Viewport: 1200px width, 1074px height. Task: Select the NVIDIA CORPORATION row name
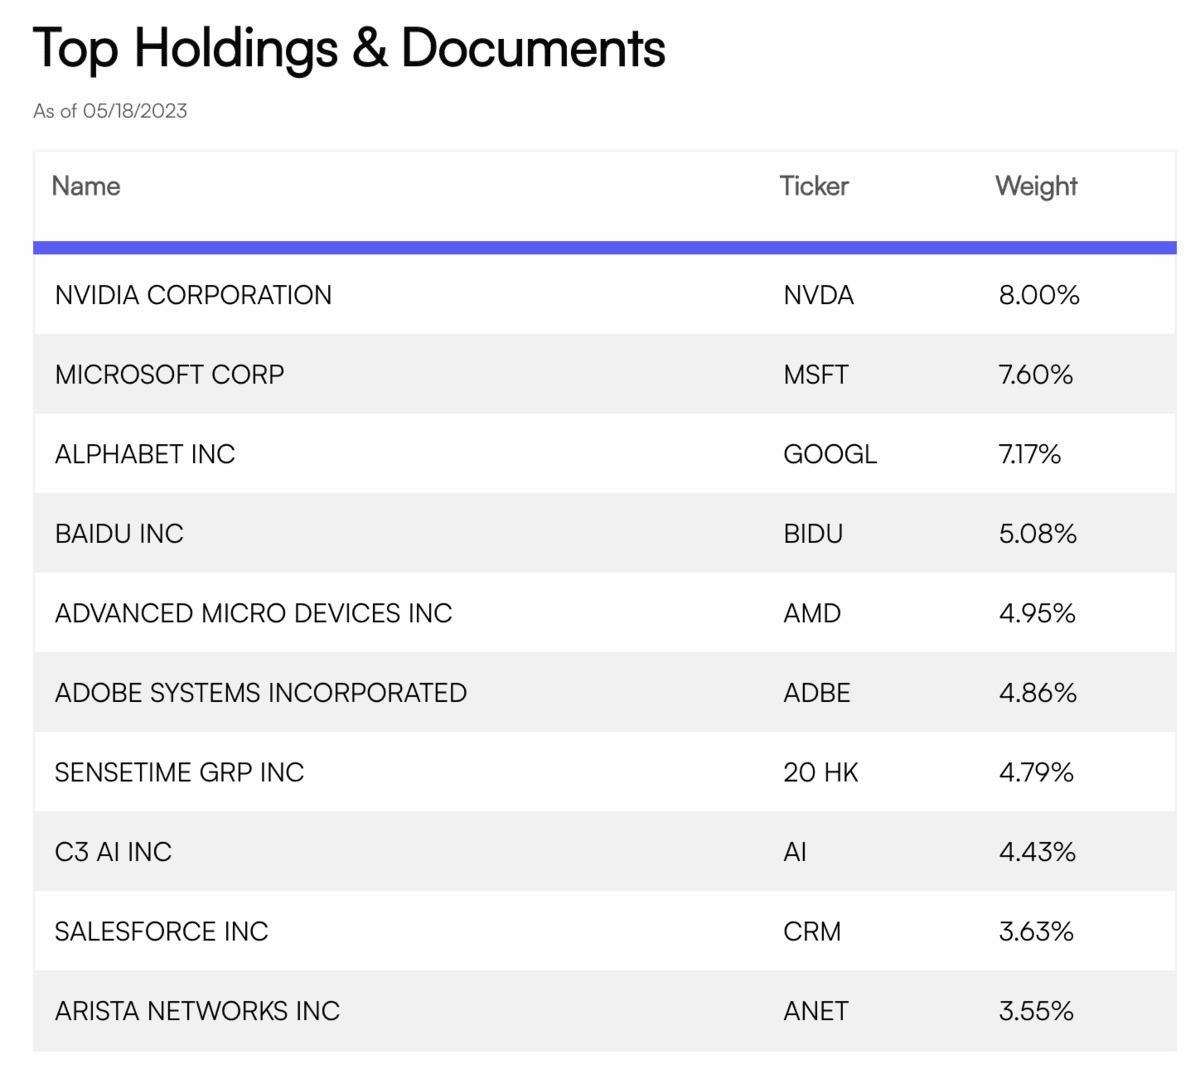pos(193,295)
